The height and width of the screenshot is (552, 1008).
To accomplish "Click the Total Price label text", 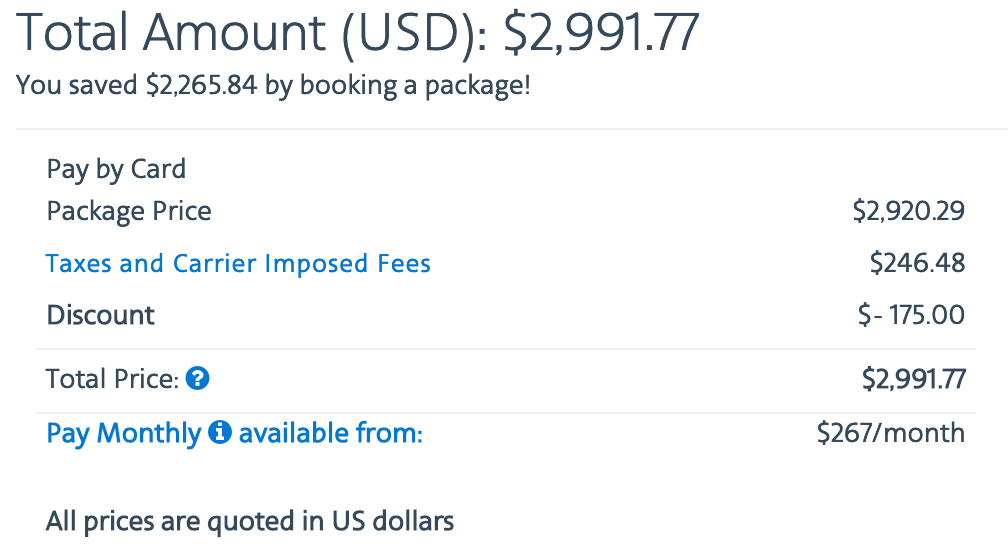I will pyautogui.click(x=112, y=379).
